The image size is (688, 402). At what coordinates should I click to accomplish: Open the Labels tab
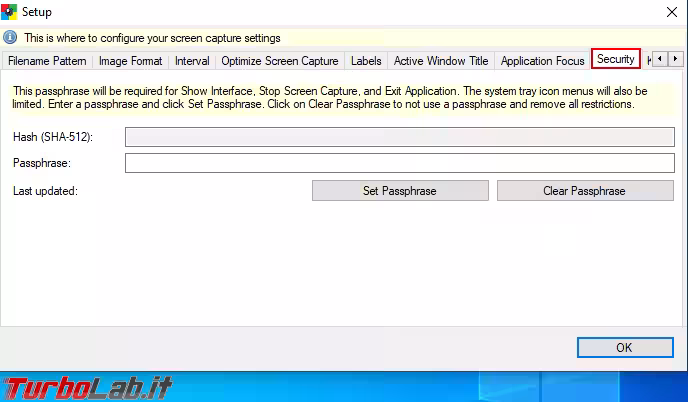[366, 61]
